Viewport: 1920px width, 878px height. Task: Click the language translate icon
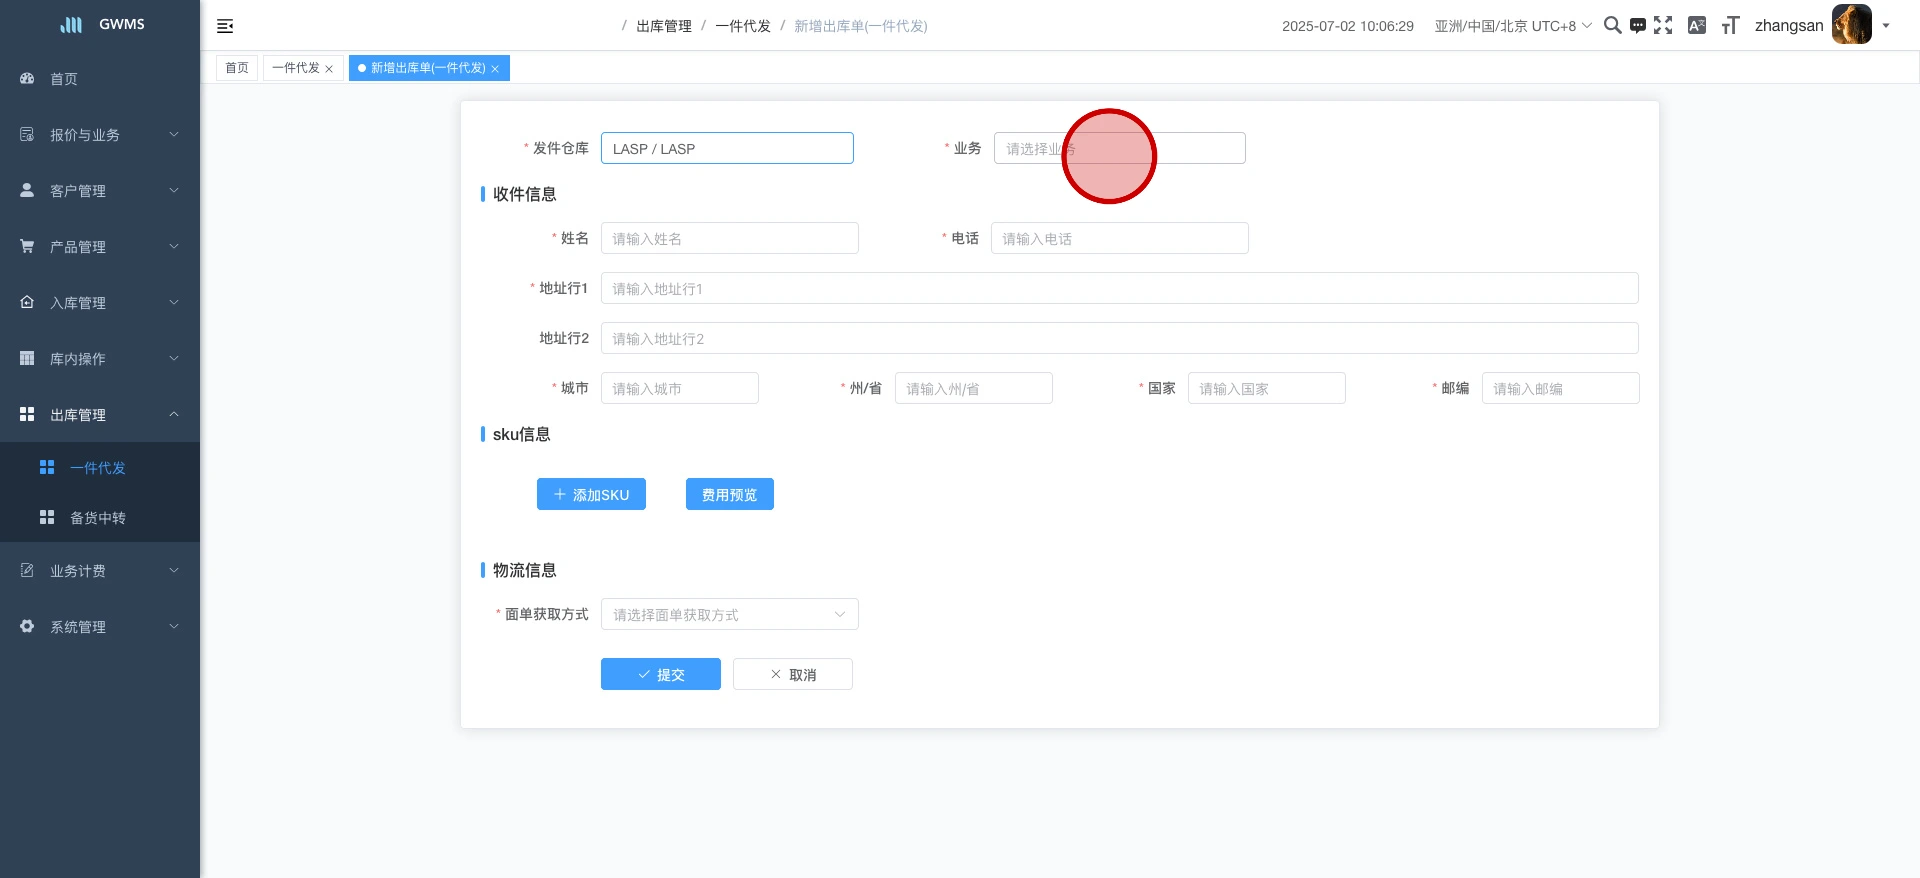[1697, 25]
